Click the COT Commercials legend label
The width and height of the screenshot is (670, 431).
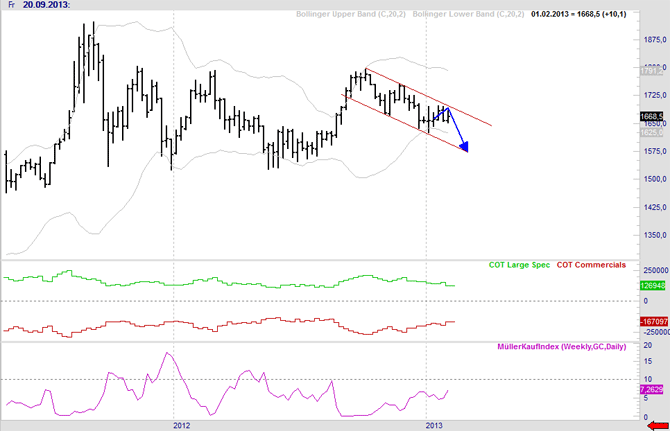tap(590, 265)
